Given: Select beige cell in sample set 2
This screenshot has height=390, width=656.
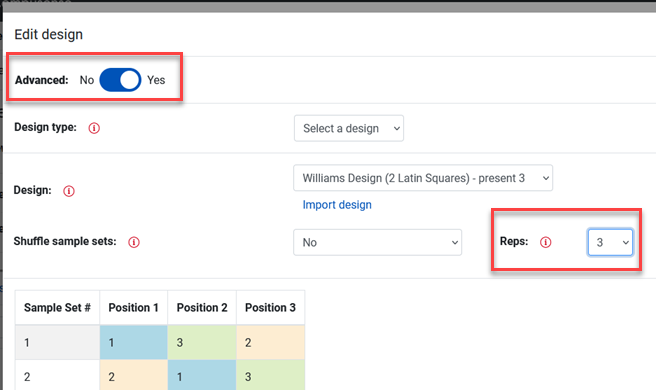Looking at the screenshot, I should point(133,376).
